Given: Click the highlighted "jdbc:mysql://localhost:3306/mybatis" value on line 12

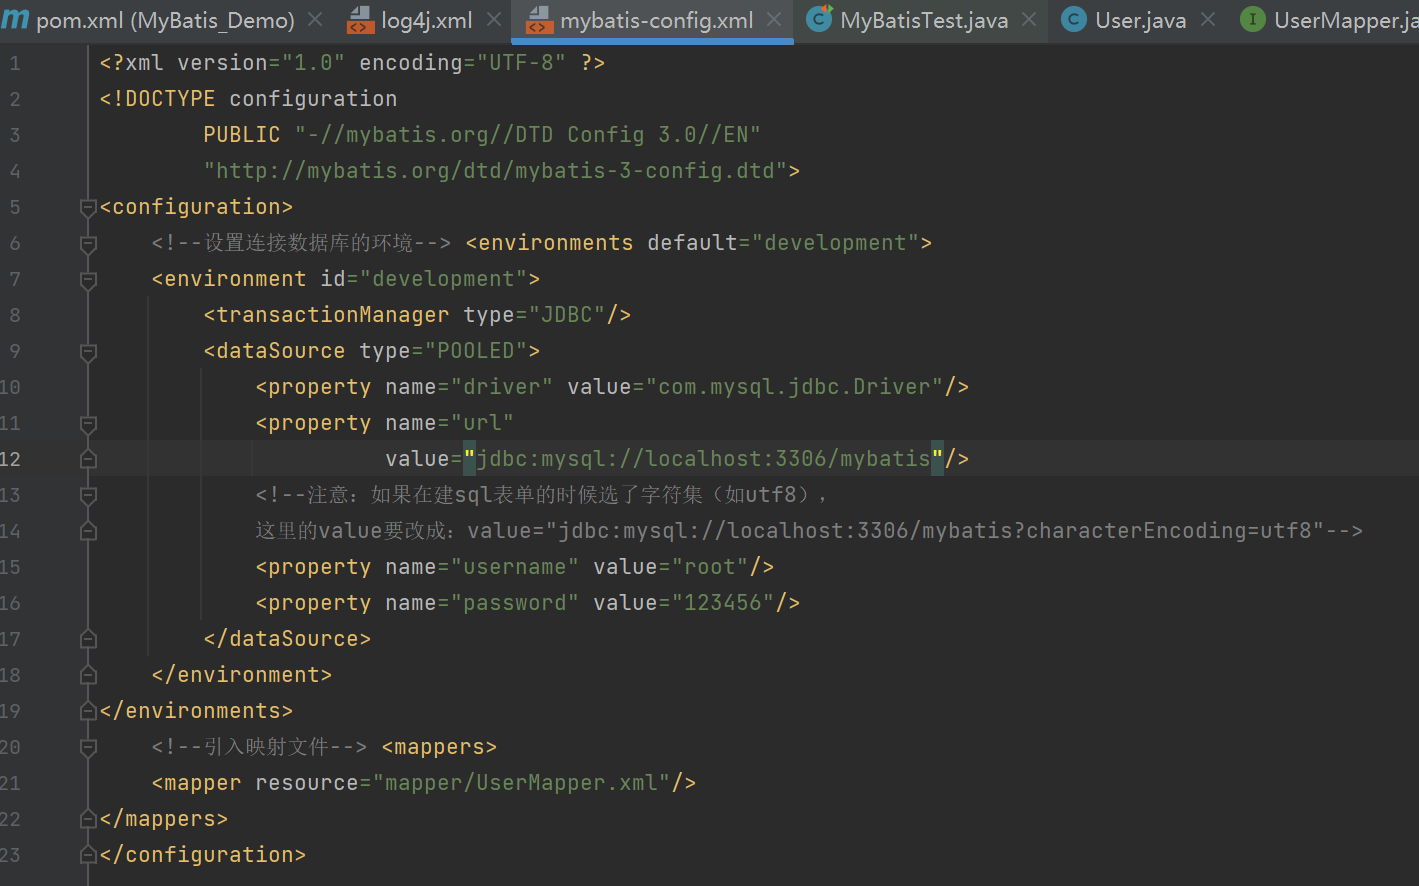Looking at the screenshot, I should click(x=703, y=459).
